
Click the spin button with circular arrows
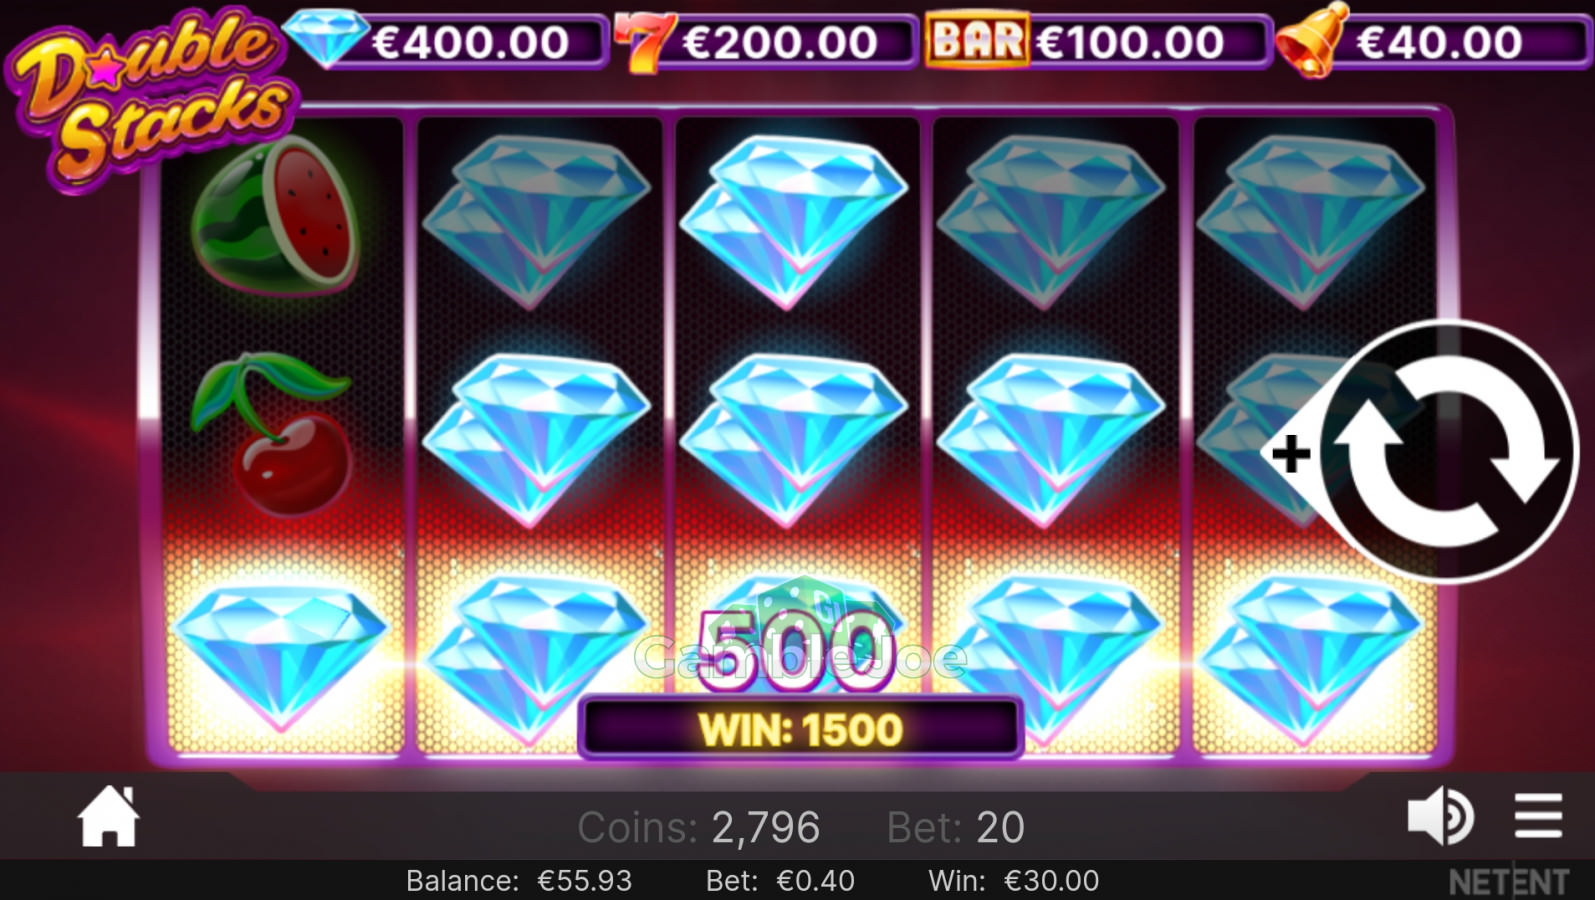coord(1448,452)
